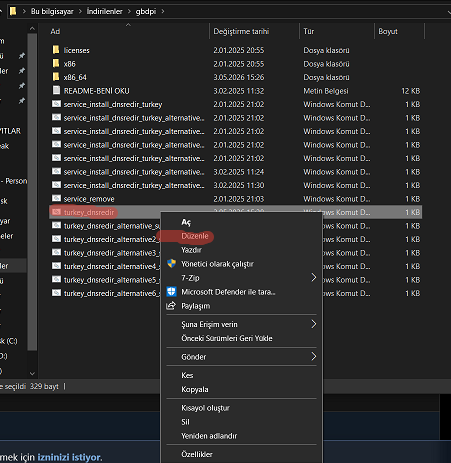
Task: Select the service_remove batch file icon
Action: [56, 198]
